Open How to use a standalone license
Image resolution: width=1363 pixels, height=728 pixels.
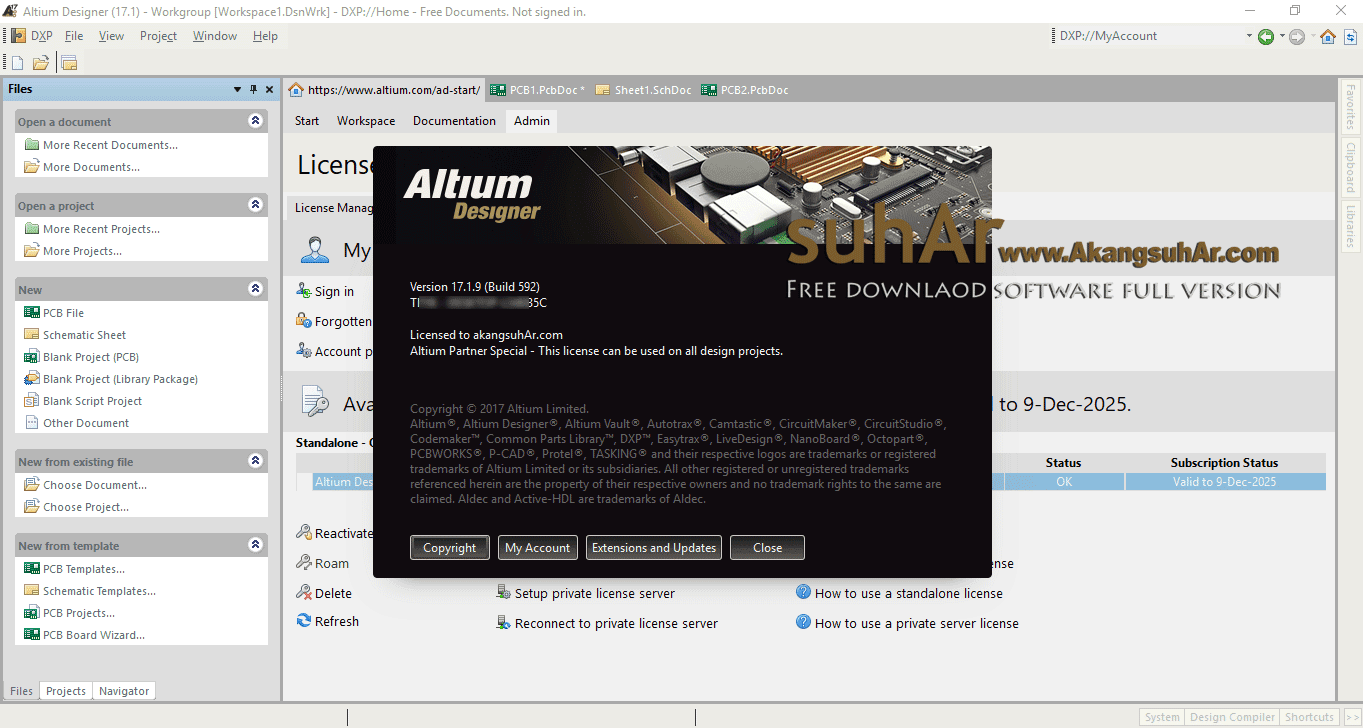900,593
